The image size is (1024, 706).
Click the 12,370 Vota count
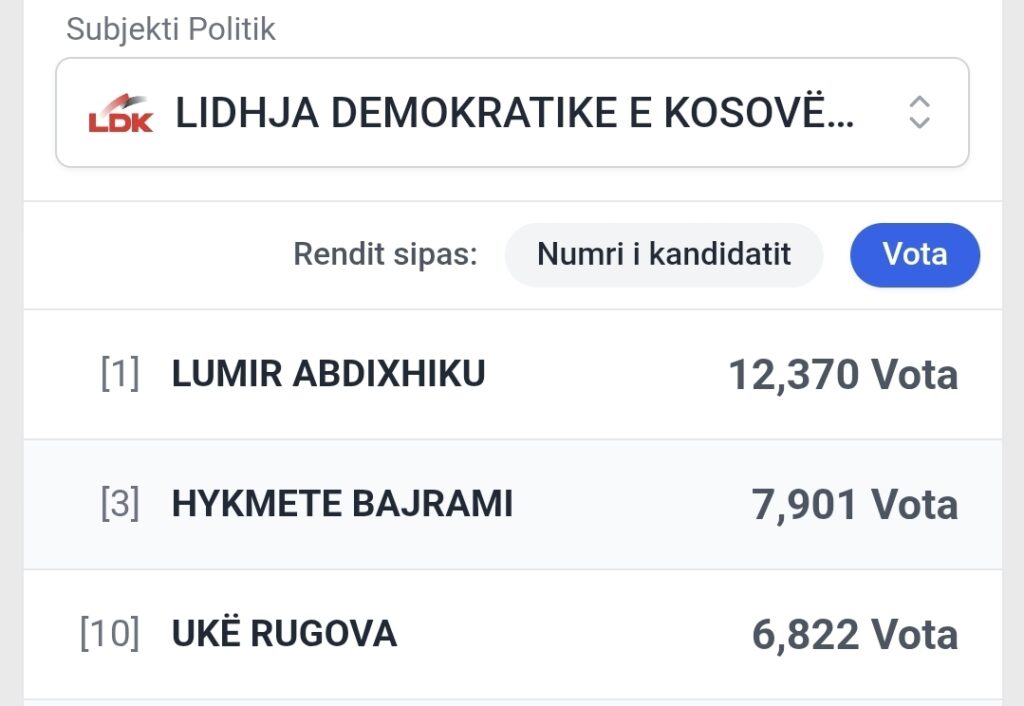tap(842, 375)
